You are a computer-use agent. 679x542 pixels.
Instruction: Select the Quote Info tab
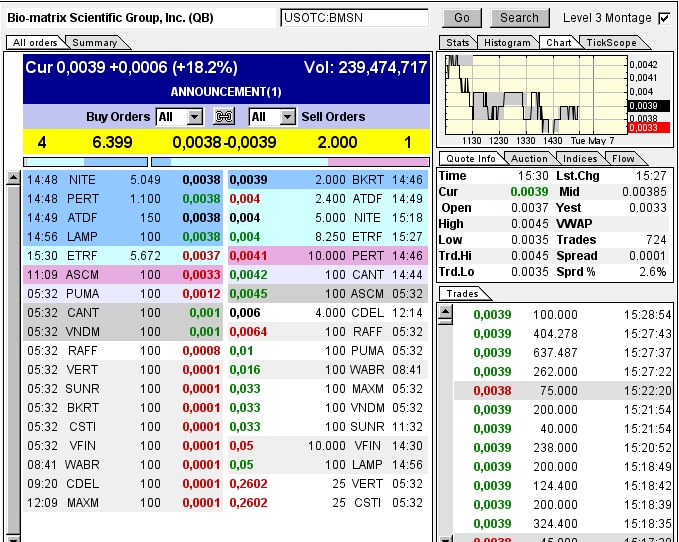tap(471, 158)
